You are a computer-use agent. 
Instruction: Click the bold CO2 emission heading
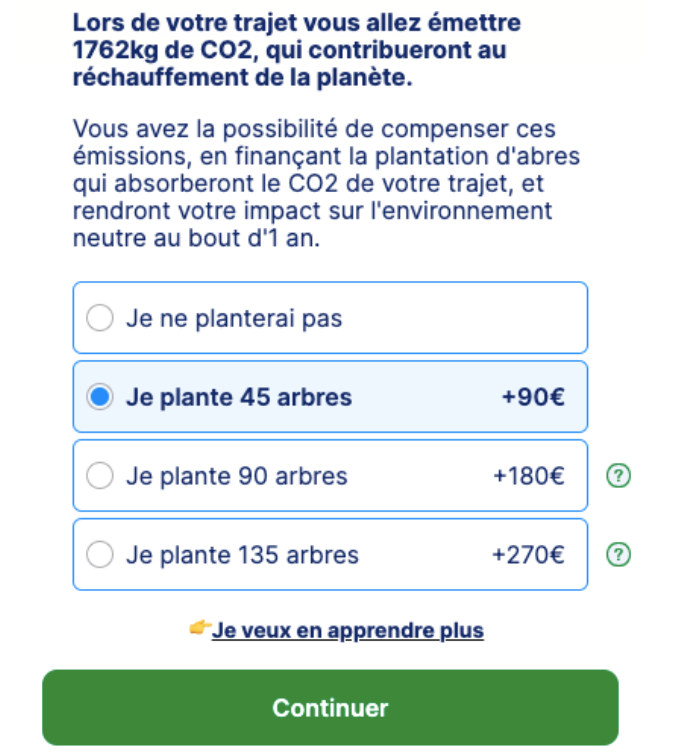pos(297,50)
